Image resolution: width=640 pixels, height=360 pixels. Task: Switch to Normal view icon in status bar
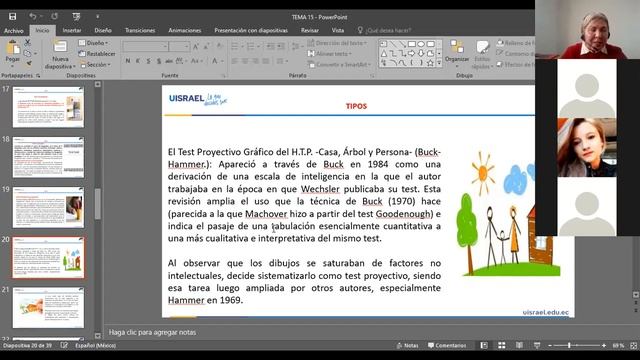coord(484,345)
